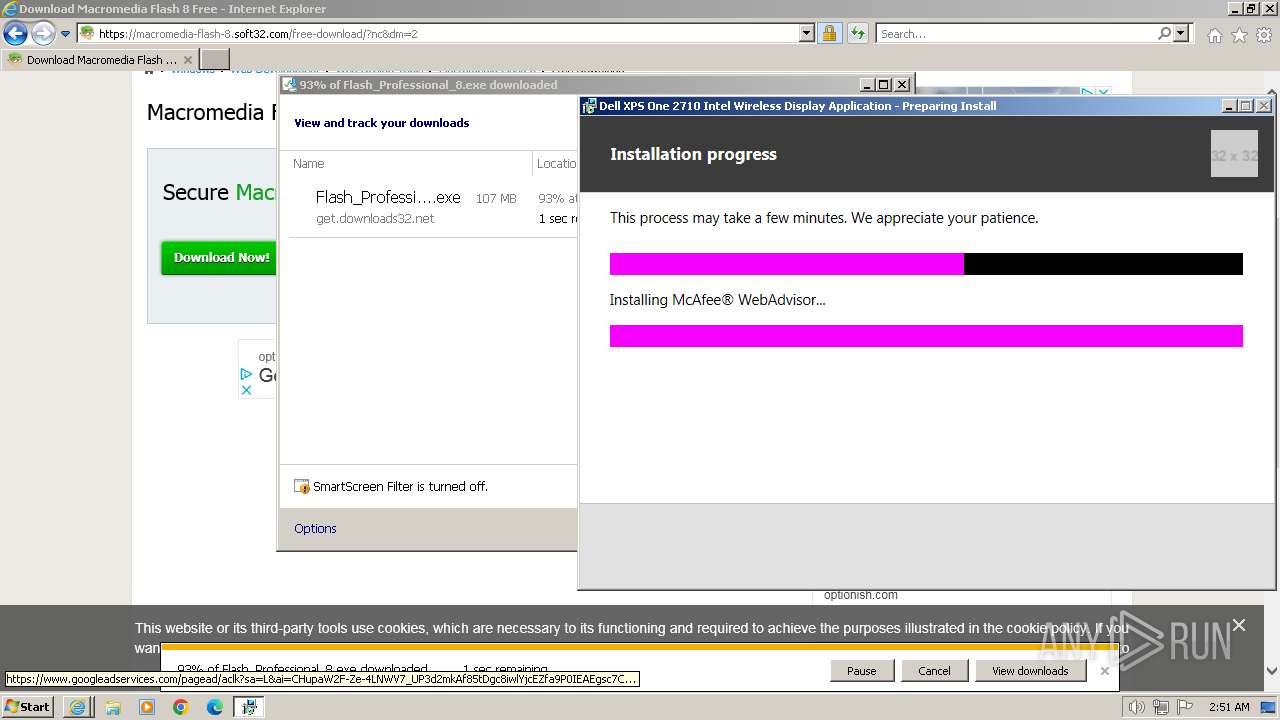Click the get.downloads32.net source text
1280x720 pixels.
375,218
